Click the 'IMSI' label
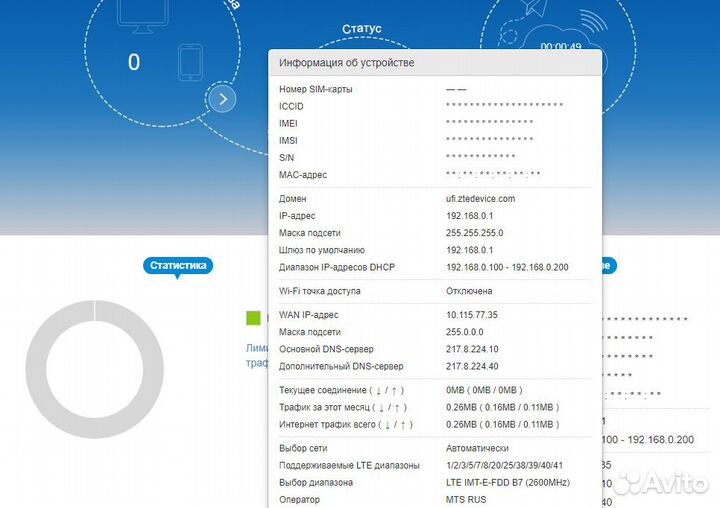This screenshot has height=508, width=720. 288,141
